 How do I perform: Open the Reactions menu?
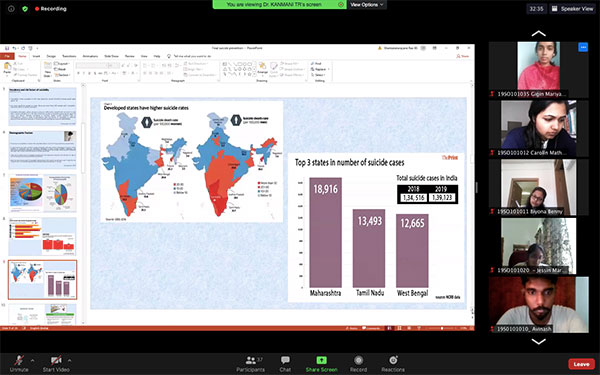pyautogui.click(x=393, y=360)
